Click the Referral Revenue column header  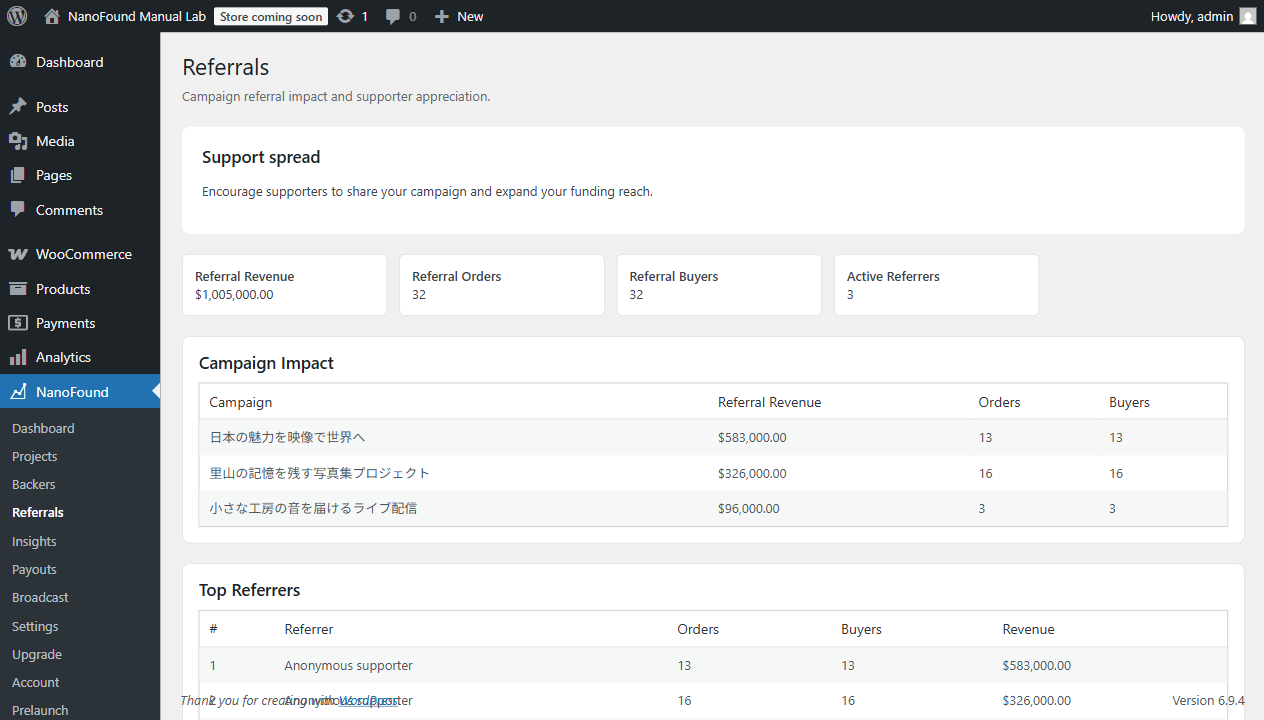pos(769,402)
